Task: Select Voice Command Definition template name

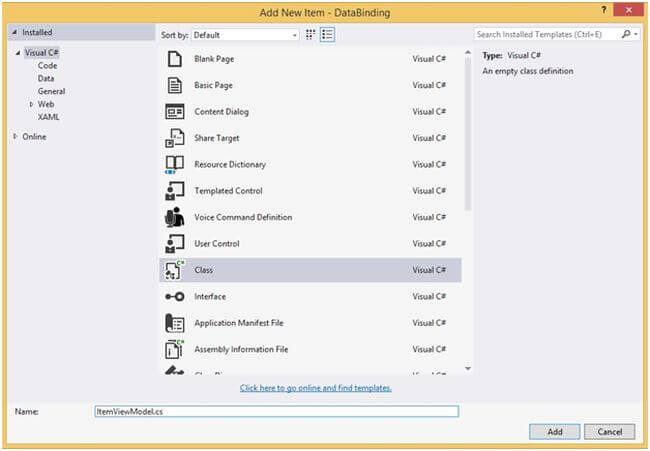Action: (x=243, y=217)
